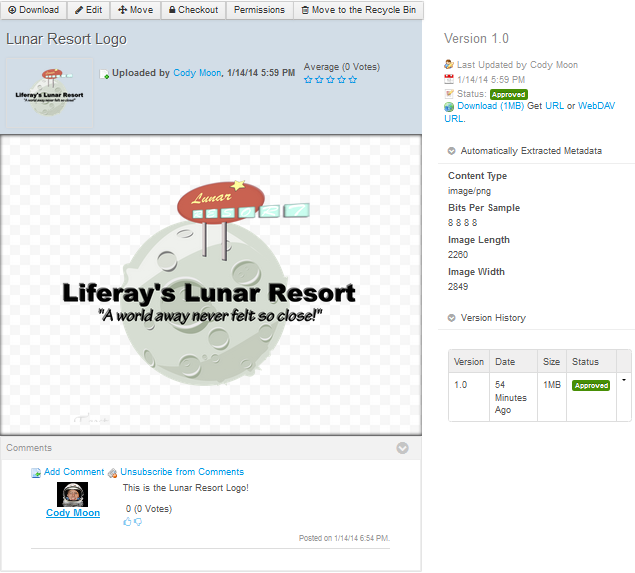The height and width of the screenshot is (573, 635).
Task: Collapse Automatically Extracted Metadata section
Action: point(451,151)
